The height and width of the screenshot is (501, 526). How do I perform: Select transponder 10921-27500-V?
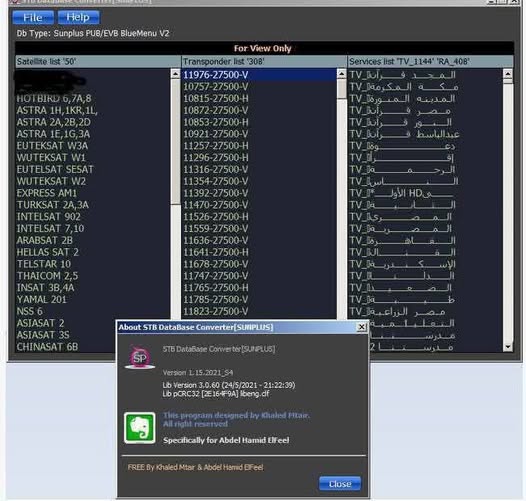pos(259,134)
